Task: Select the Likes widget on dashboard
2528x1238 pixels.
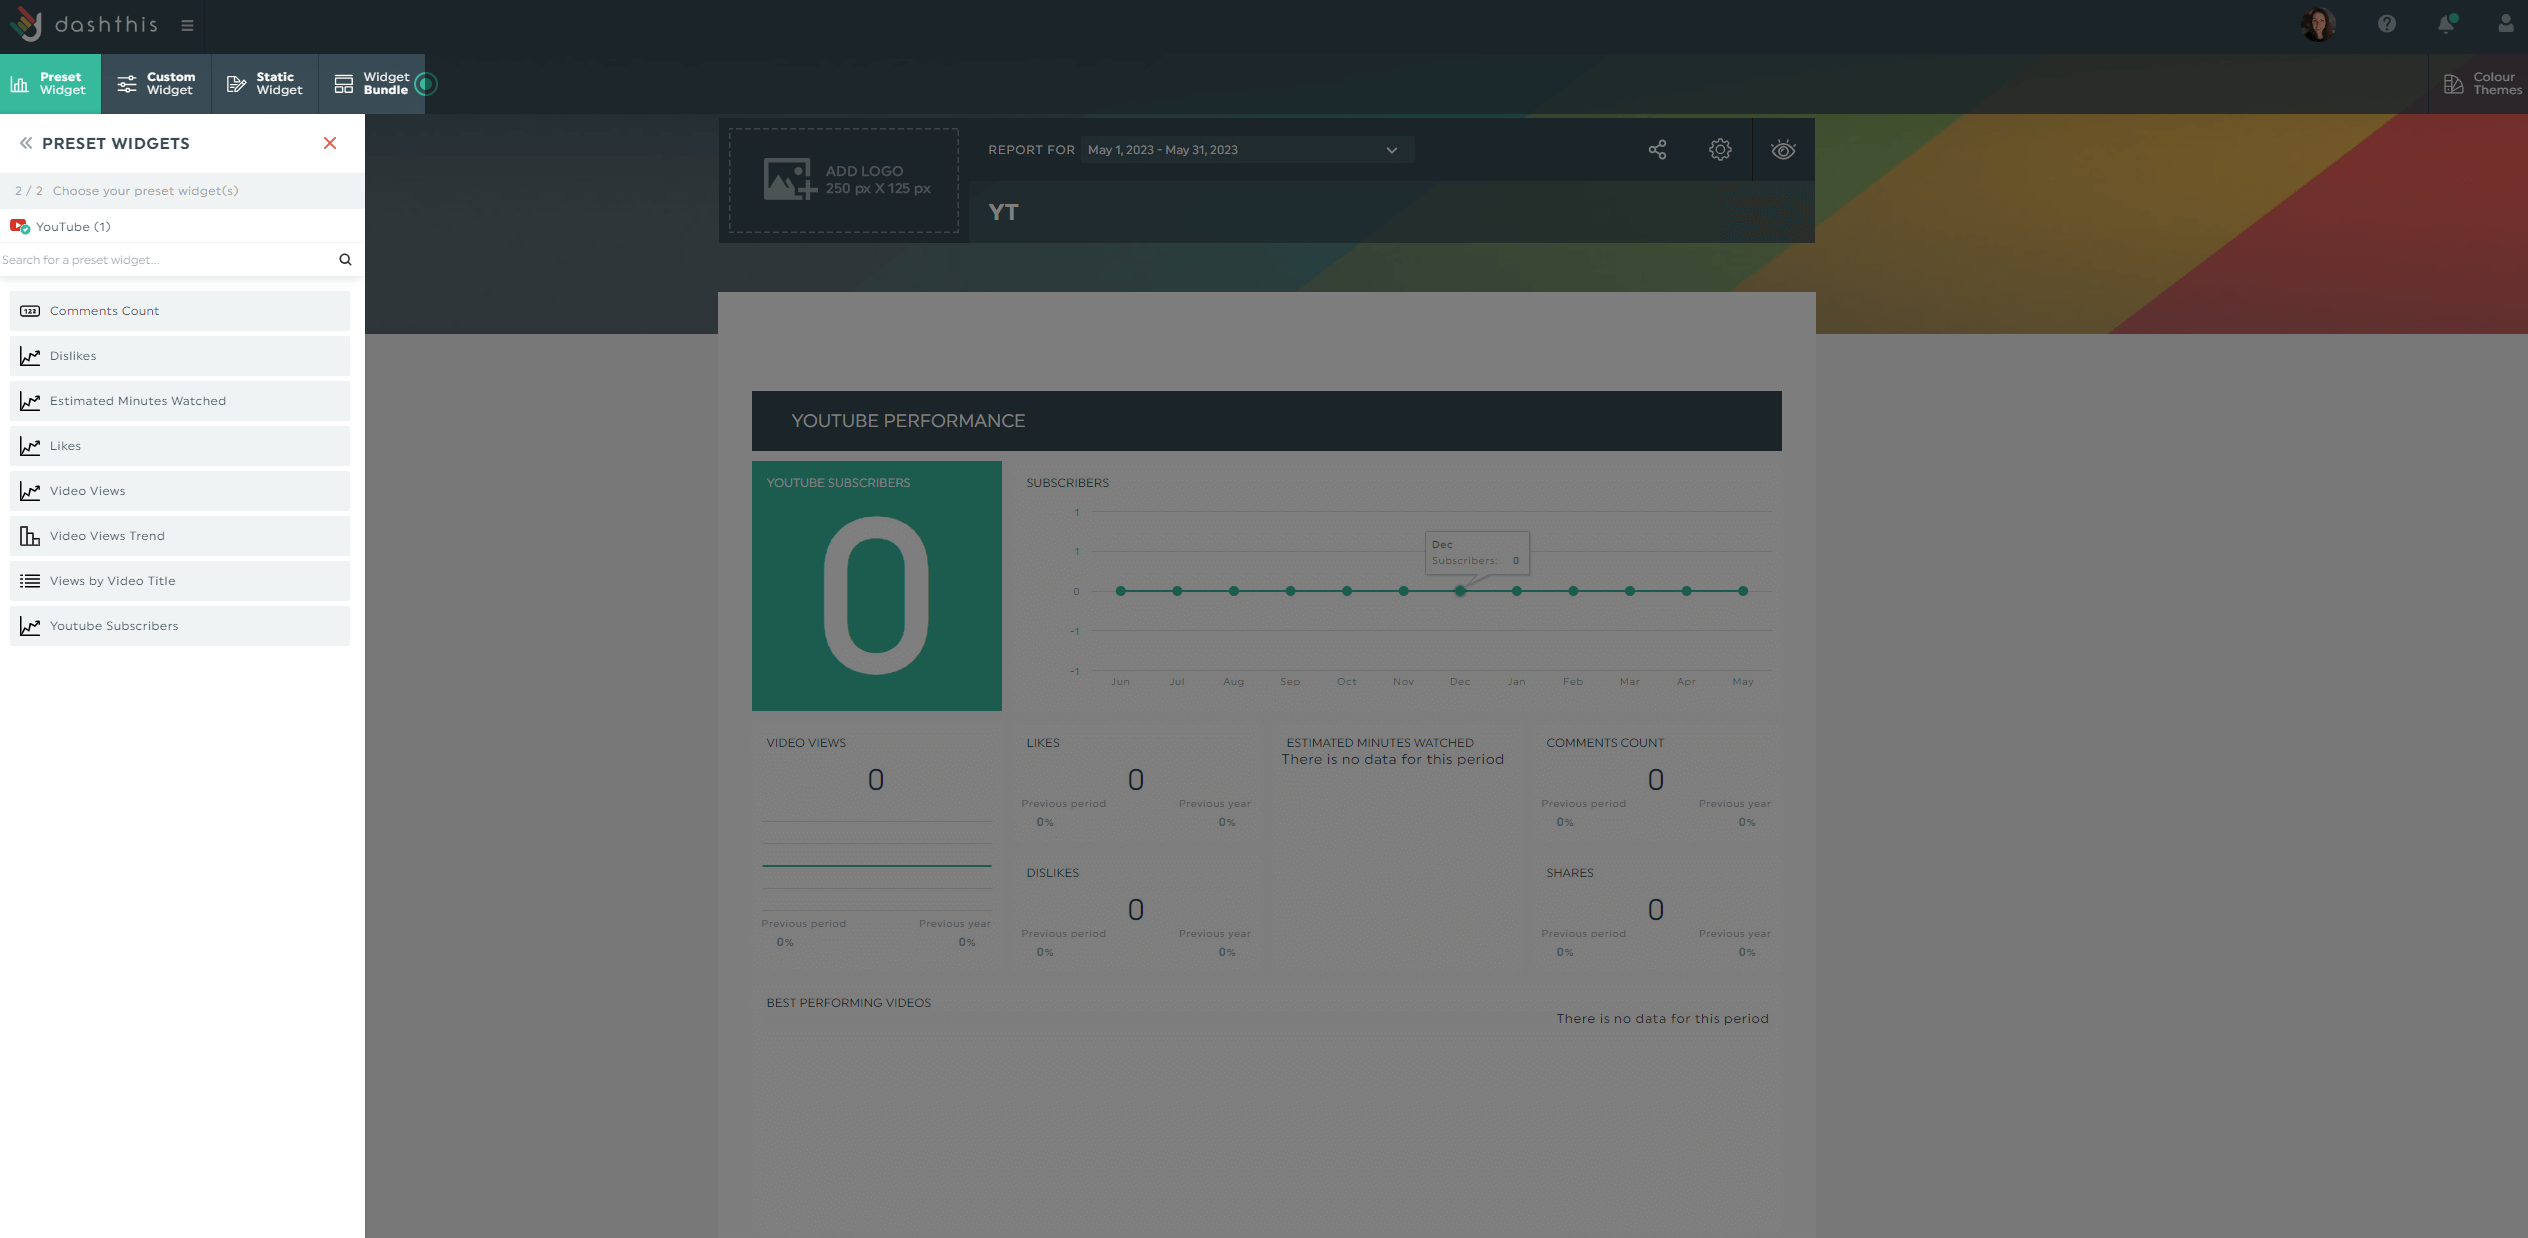Action: tap(1137, 781)
